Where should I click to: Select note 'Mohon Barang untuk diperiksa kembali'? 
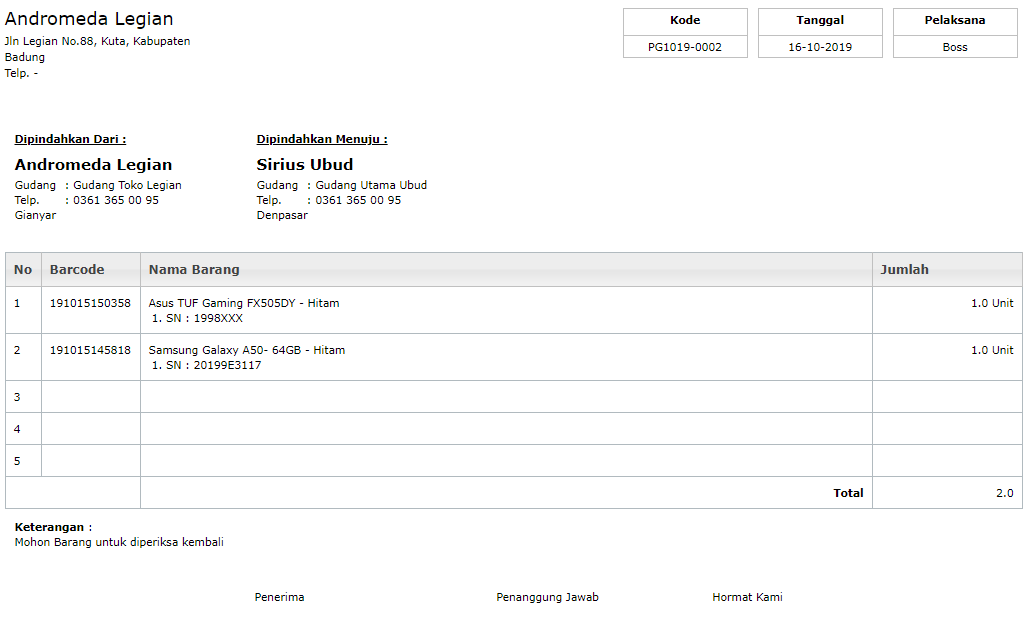(x=119, y=542)
